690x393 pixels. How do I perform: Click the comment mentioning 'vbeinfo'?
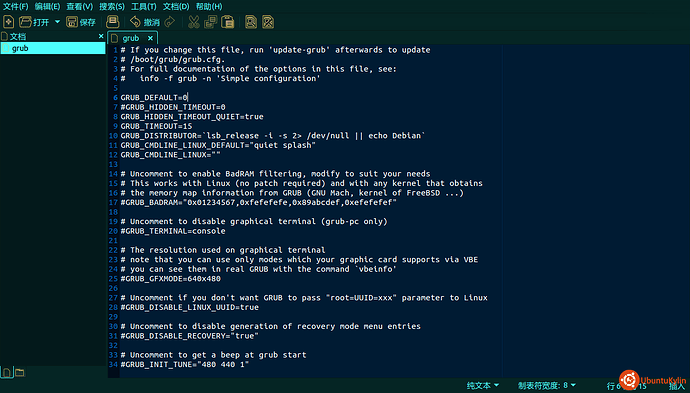259,269
